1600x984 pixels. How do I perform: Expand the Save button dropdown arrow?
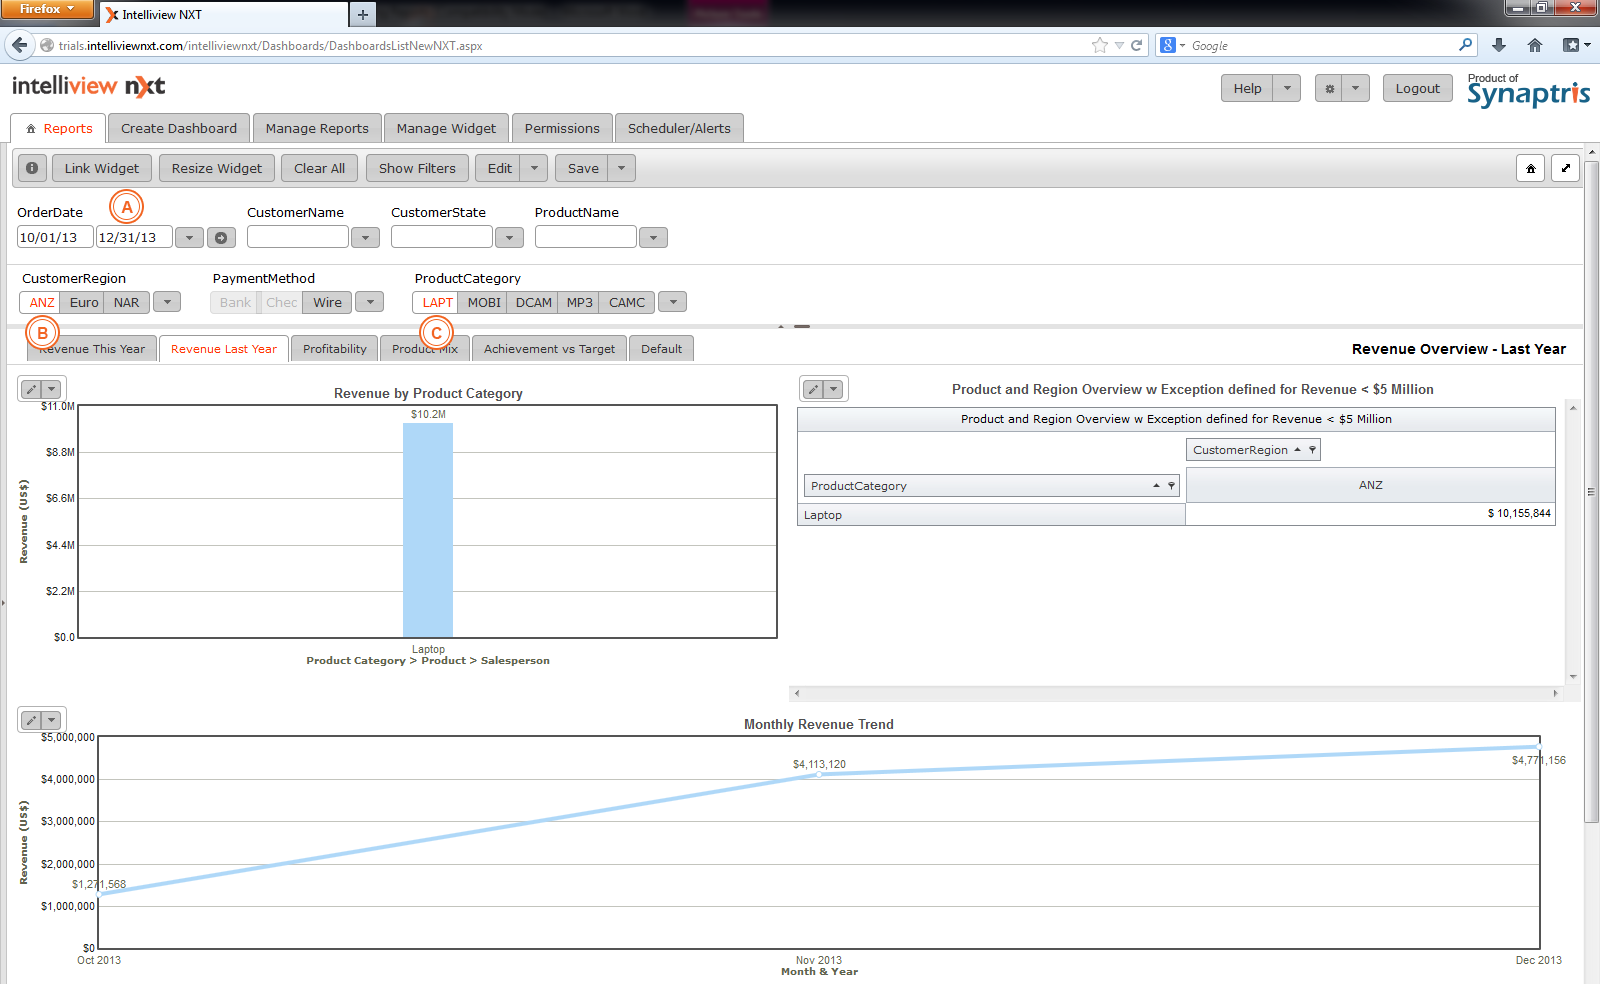(x=621, y=168)
